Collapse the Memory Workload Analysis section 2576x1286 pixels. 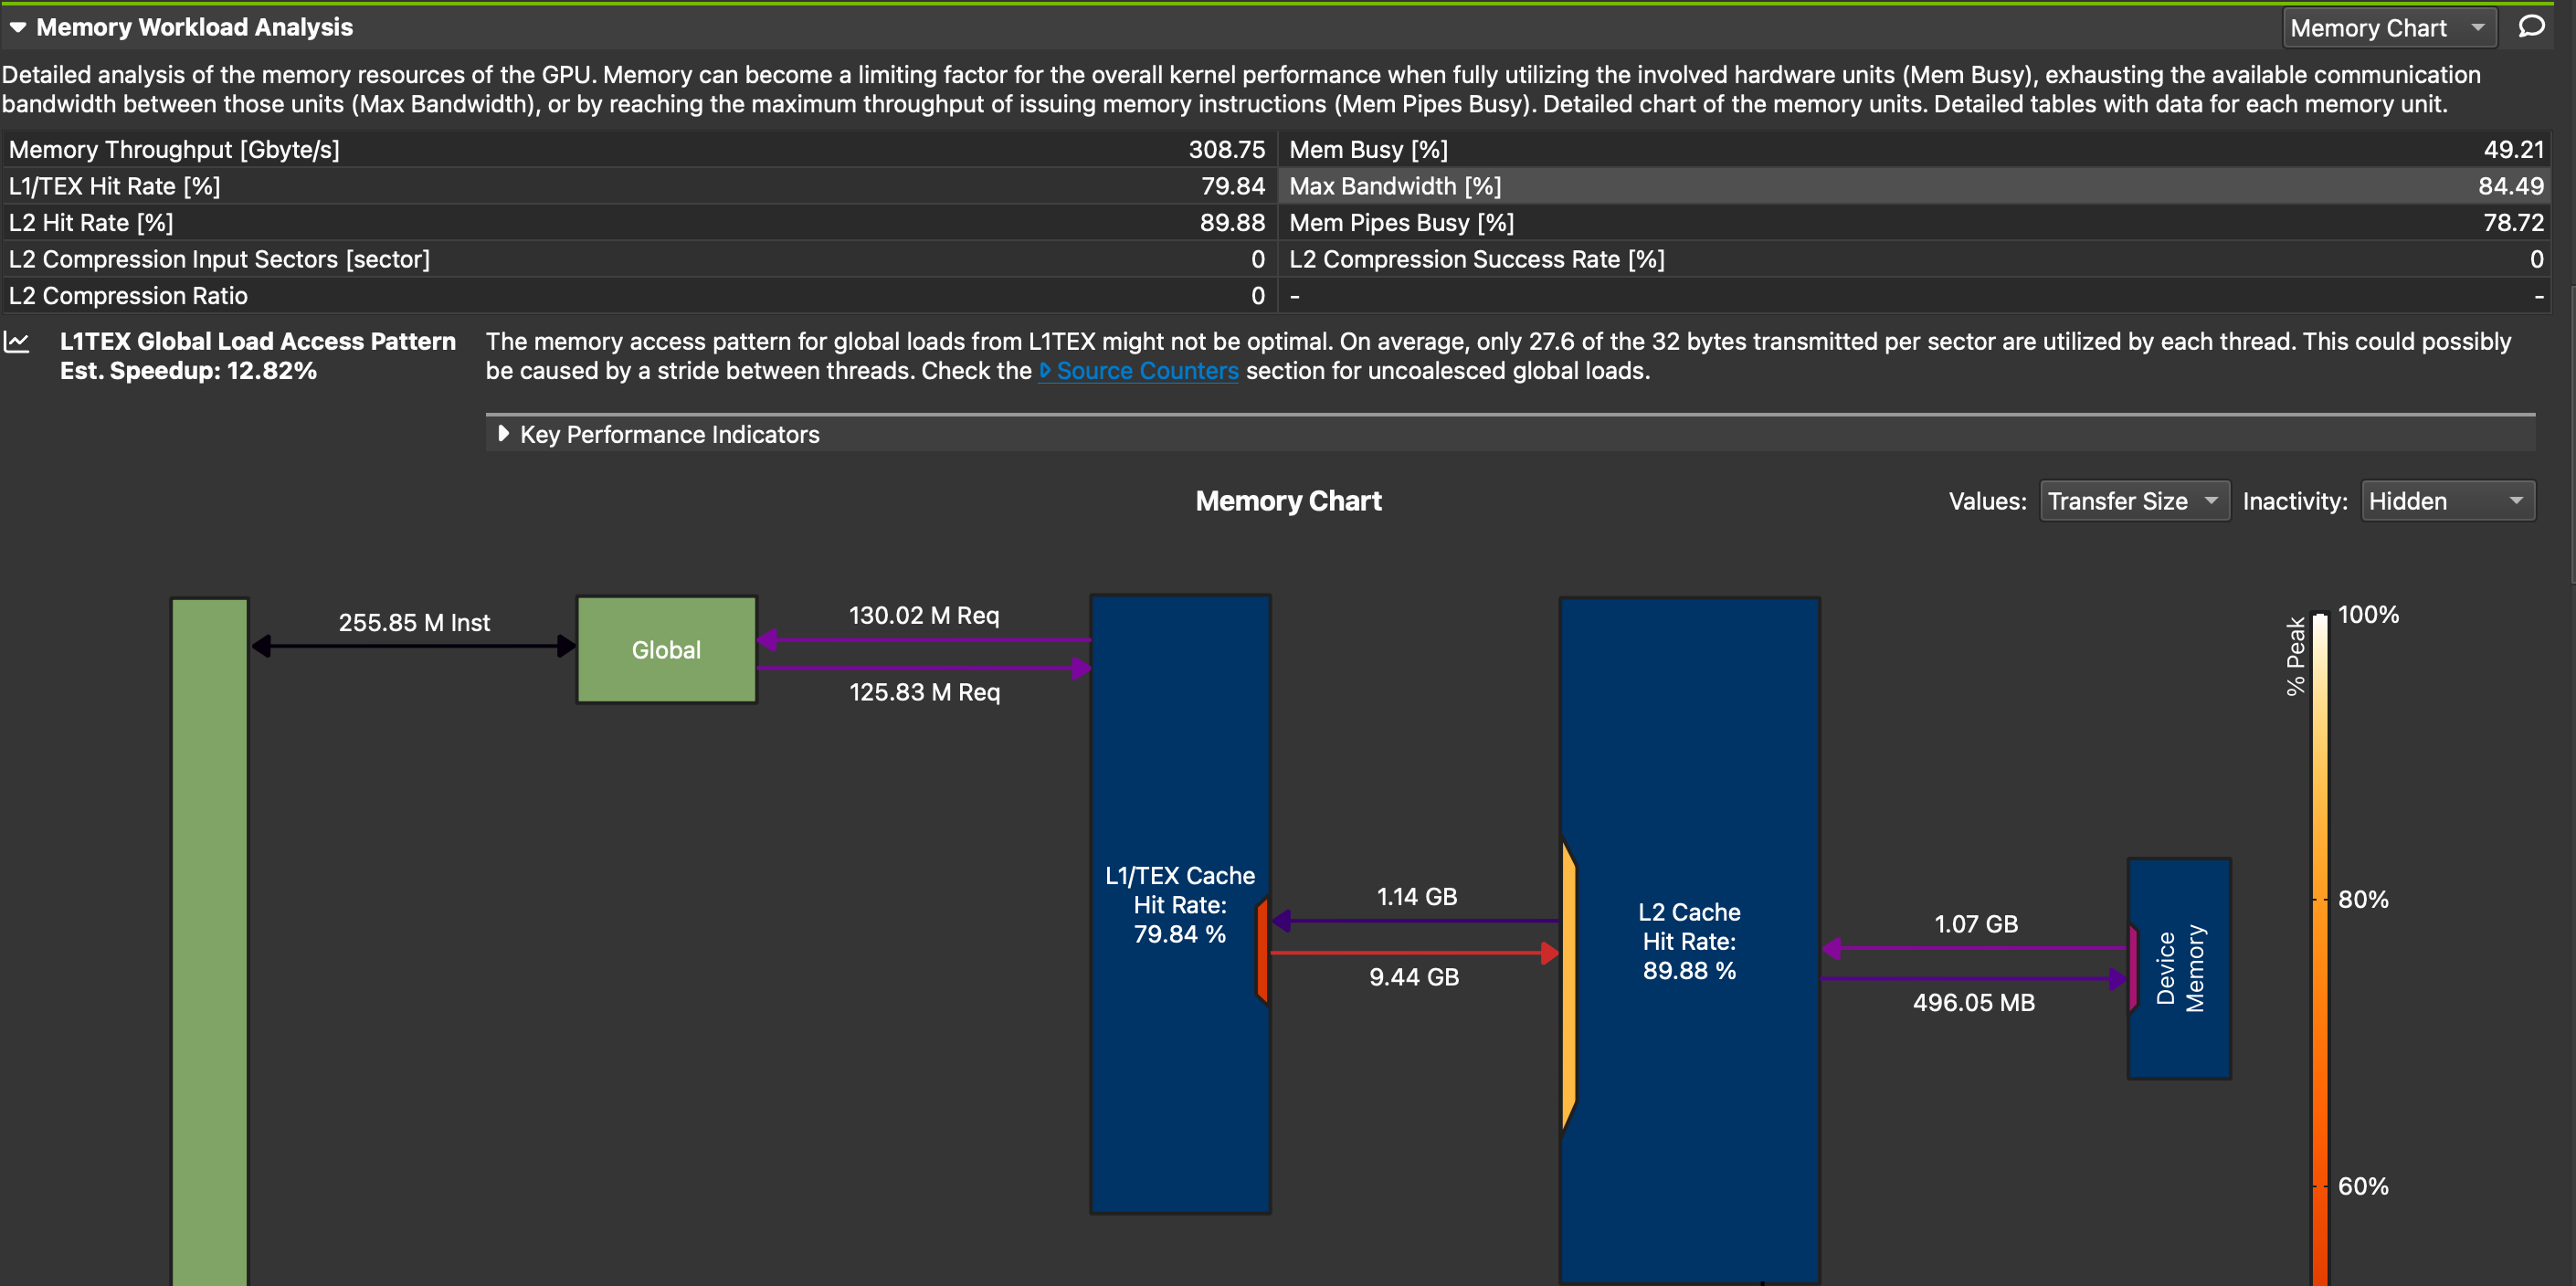pyautogui.click(x=18, y=27)
